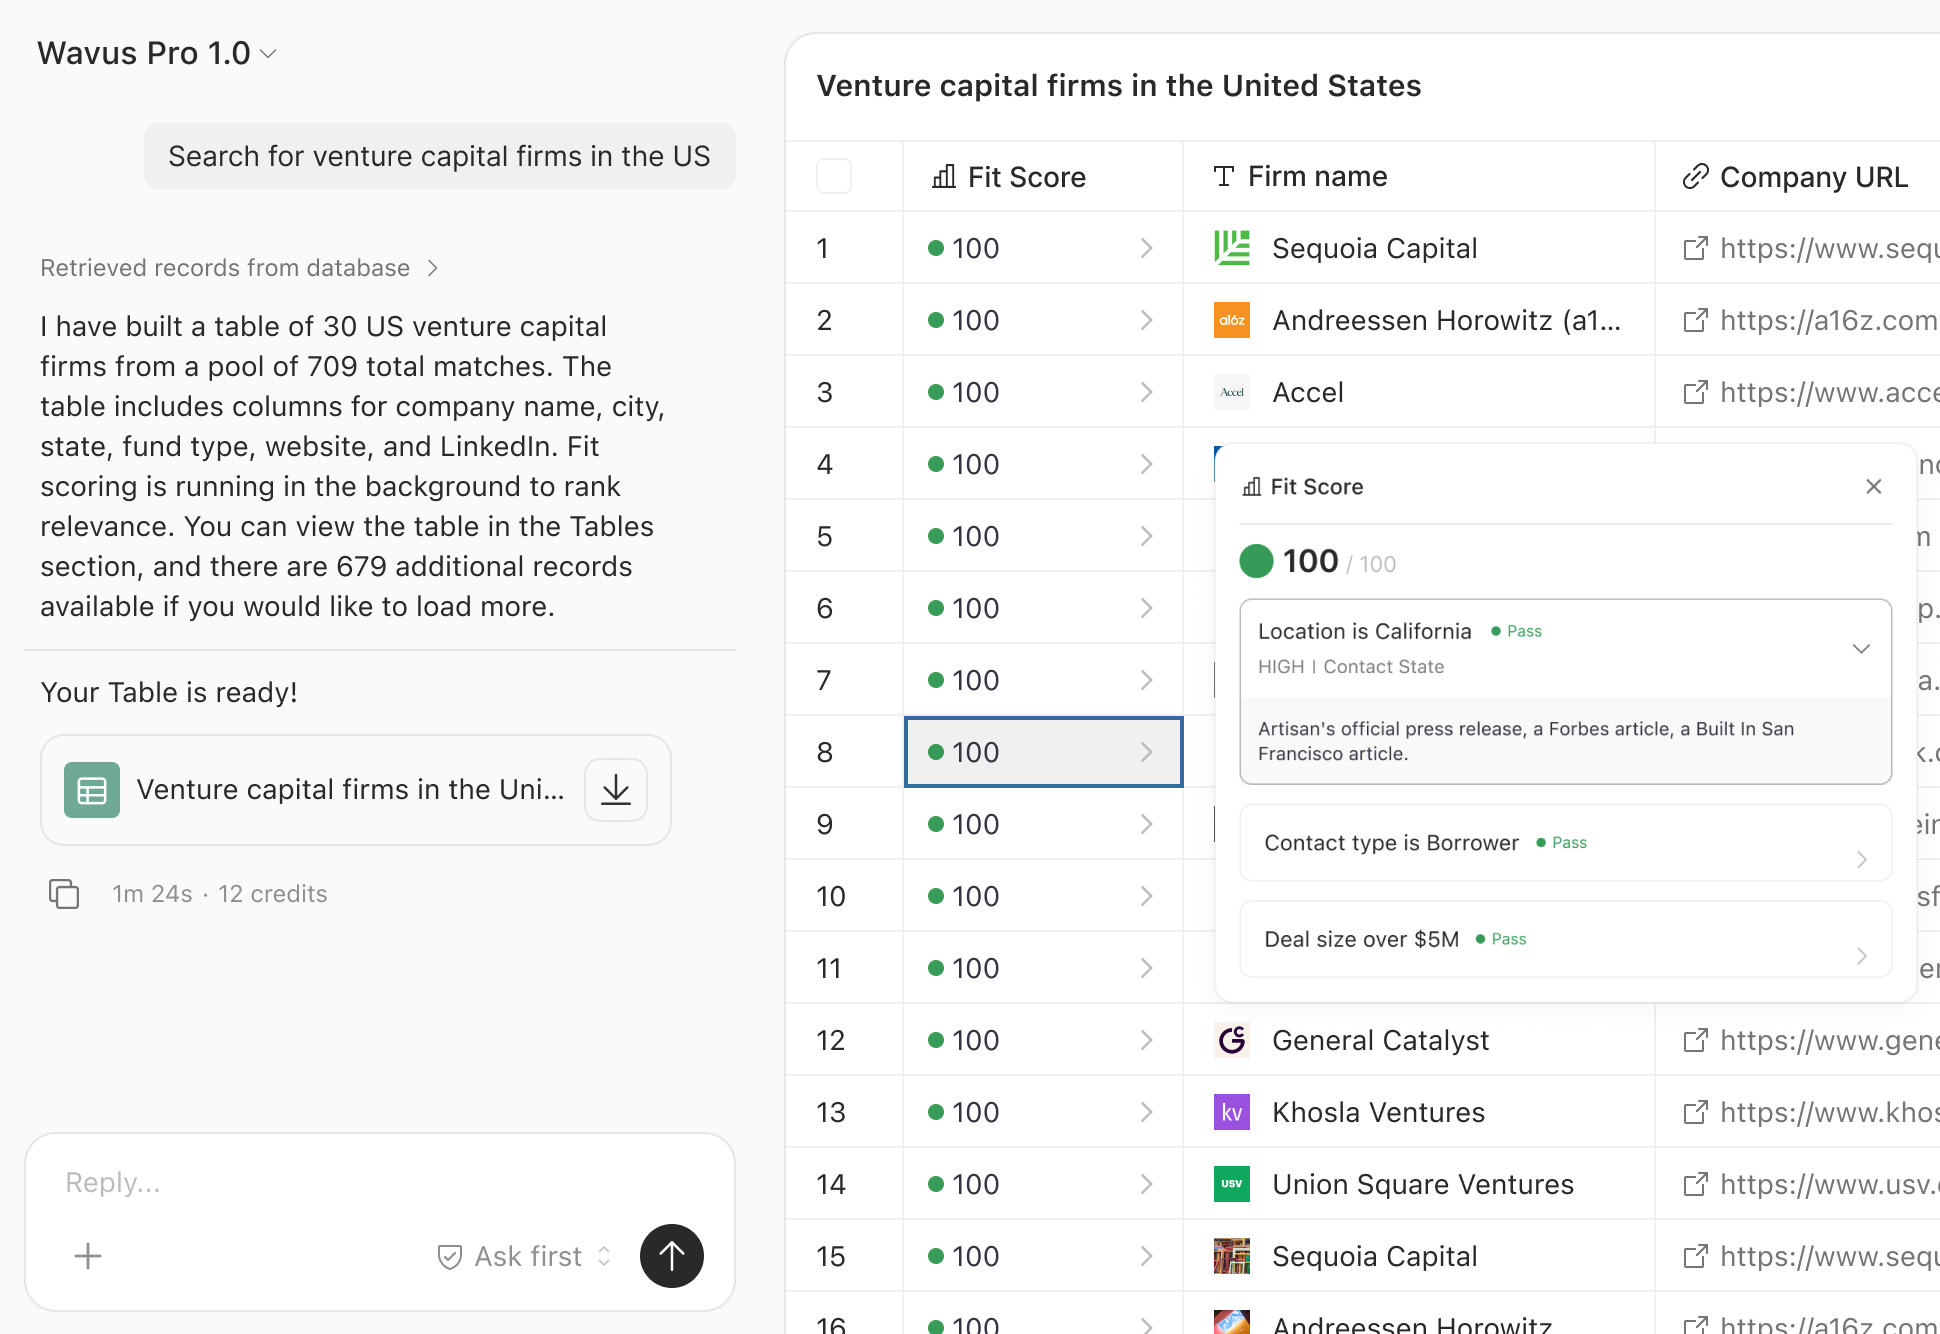Screen dimensions: 1940x1334
Task: Click the Union Square Ventures usv logo
Action: pyautogui.click(x=1232, y=1184)
